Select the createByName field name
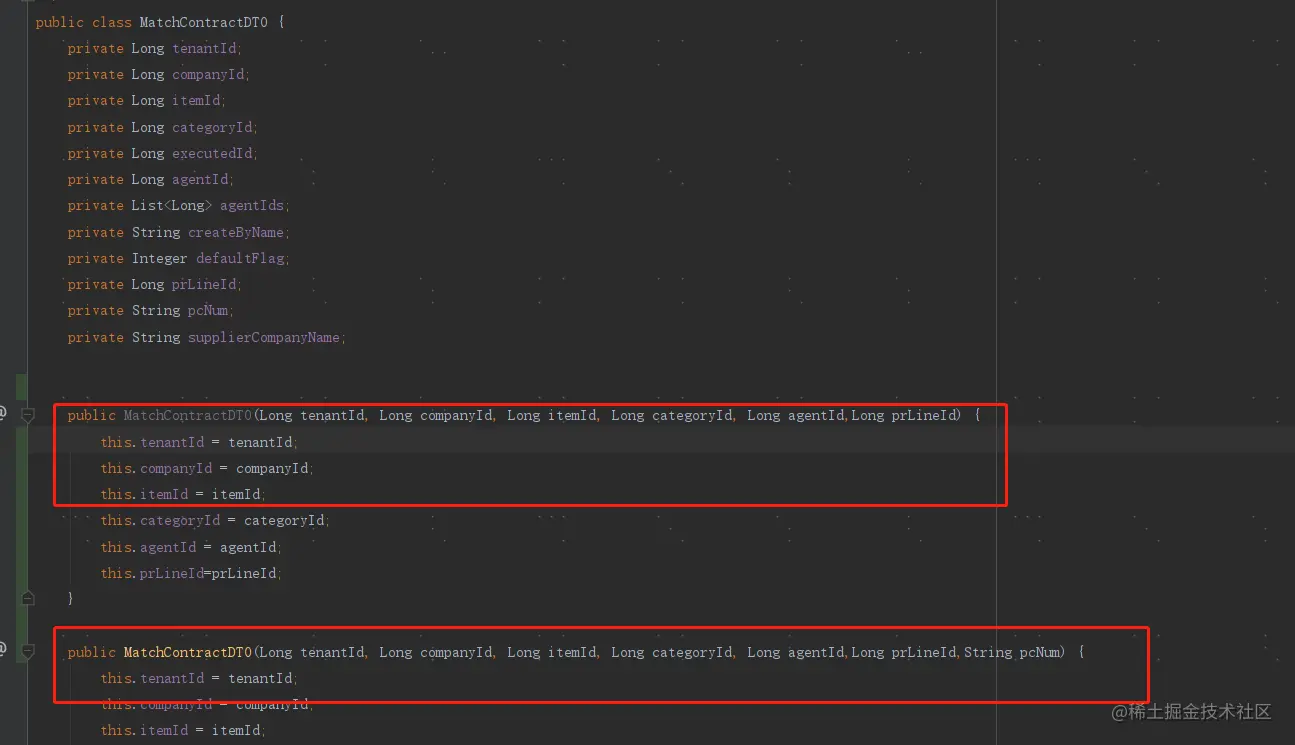Image resolution: width=1295 pixels, height=745 pixels. click(237, 232)
